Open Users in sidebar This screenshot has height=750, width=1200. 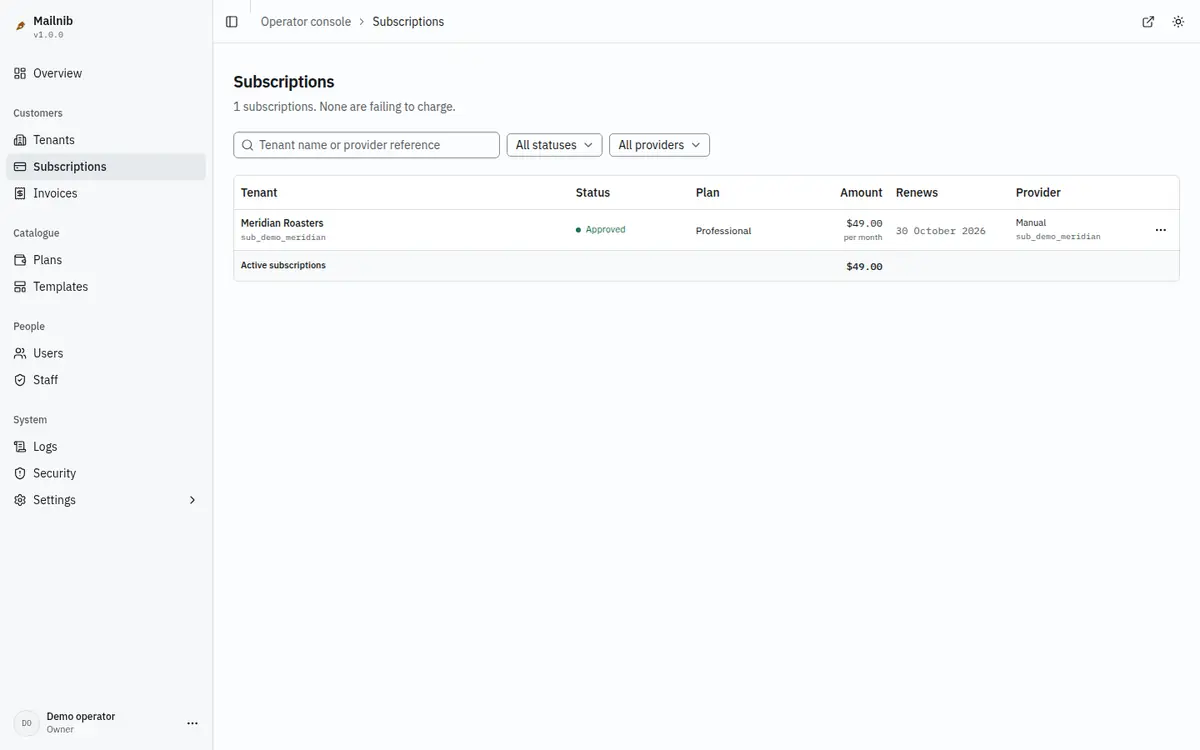106,353
